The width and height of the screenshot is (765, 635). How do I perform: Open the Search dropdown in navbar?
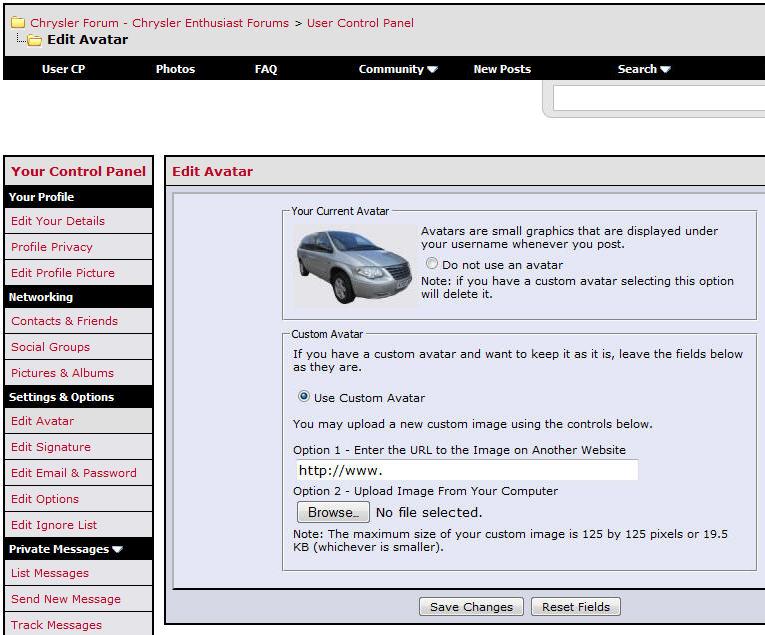click(x=644, y=69)
